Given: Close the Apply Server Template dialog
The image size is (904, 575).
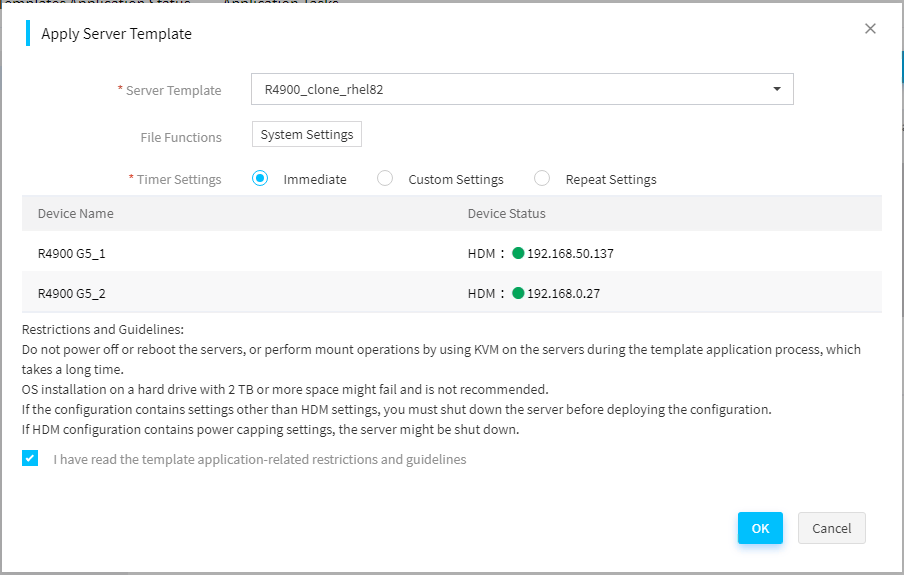Looking at the screenshot, I should (x=870, y=28).
